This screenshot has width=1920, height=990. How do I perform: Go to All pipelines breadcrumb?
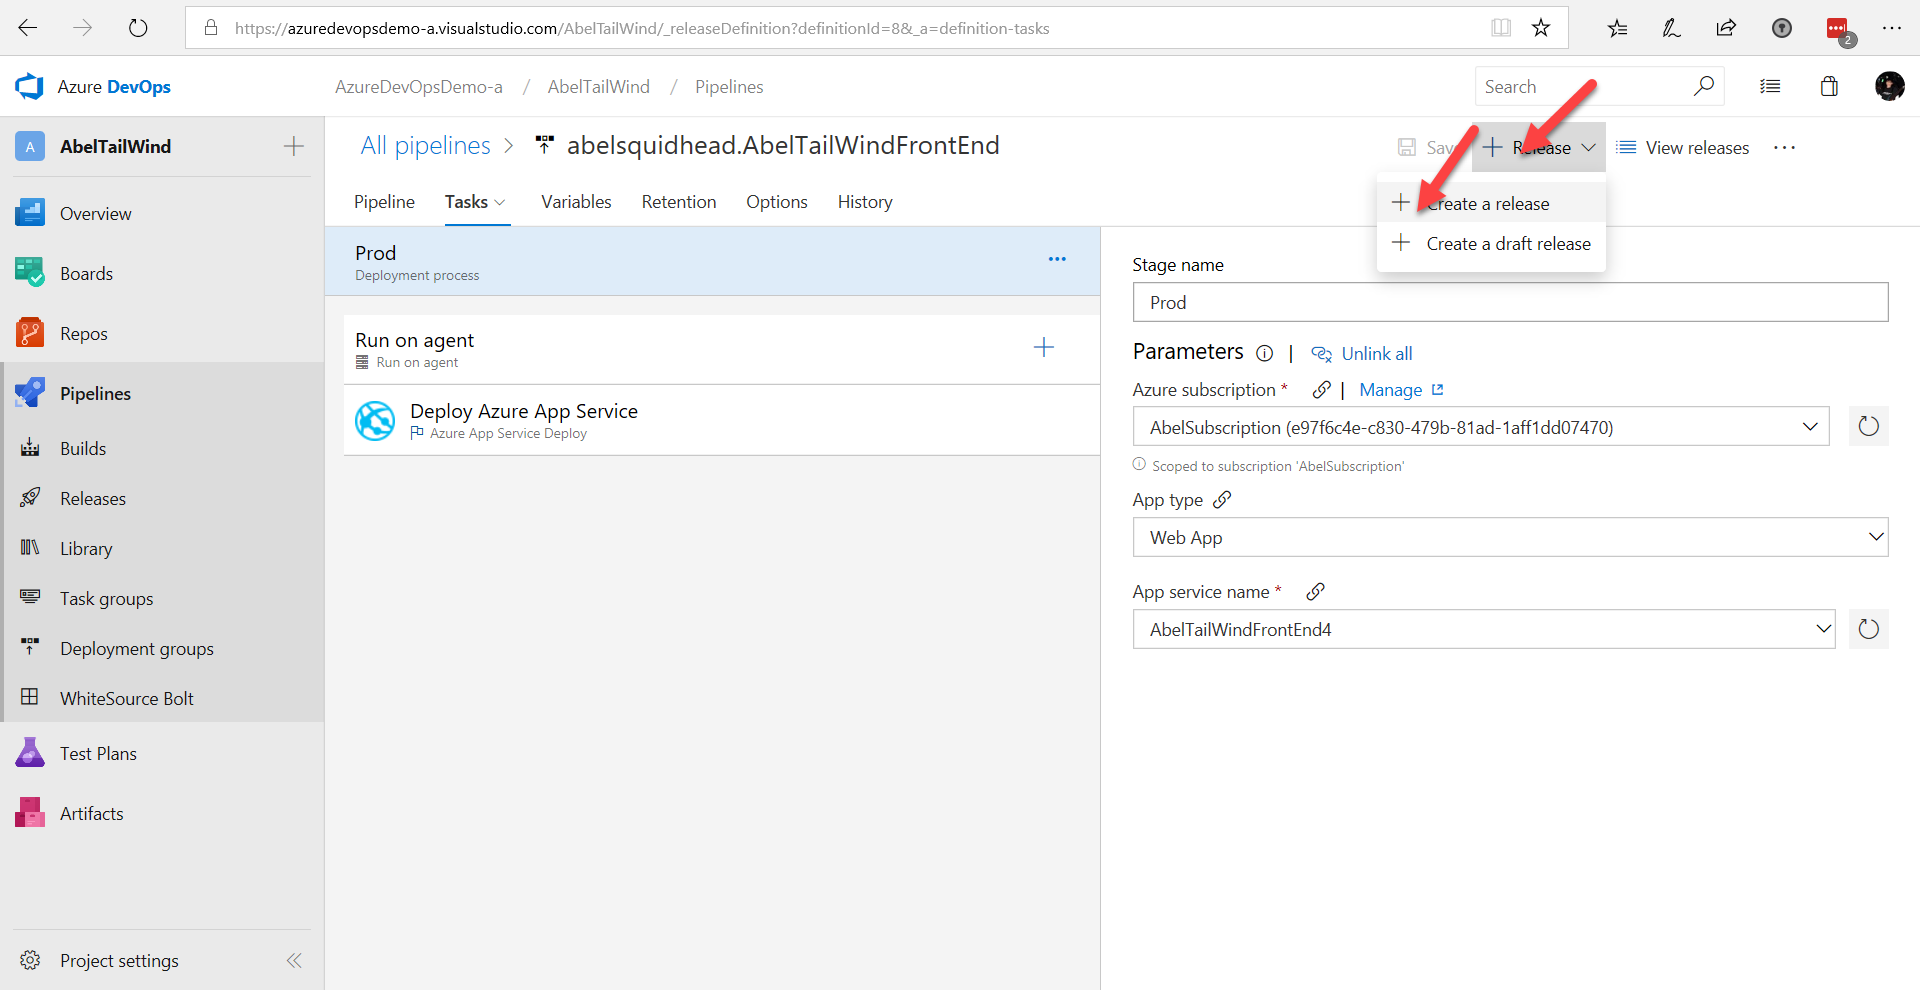(x=426, y=145)
